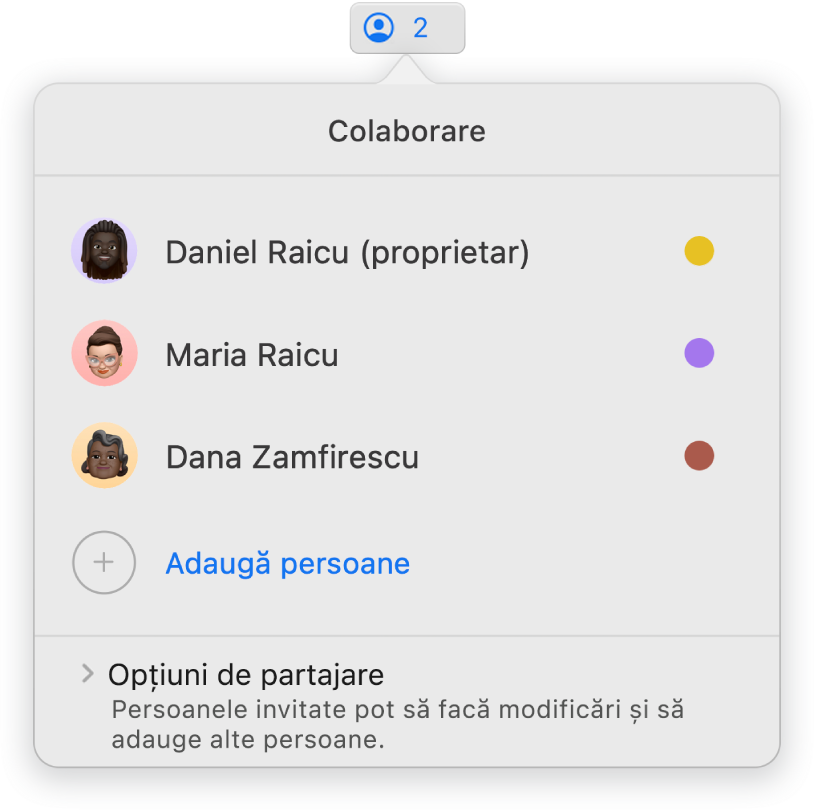814x811 pixels.
Task: Expand the Opțiuni de partajare chevron
Action: click(87, 674)
